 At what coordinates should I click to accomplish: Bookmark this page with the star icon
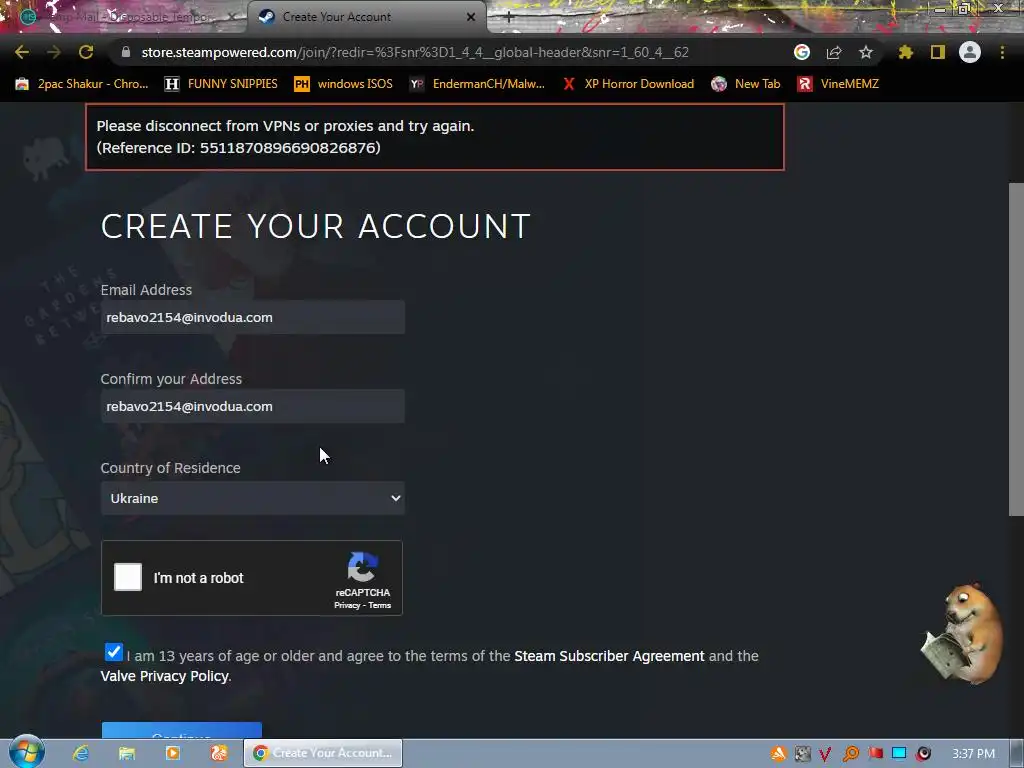point(866,52)
